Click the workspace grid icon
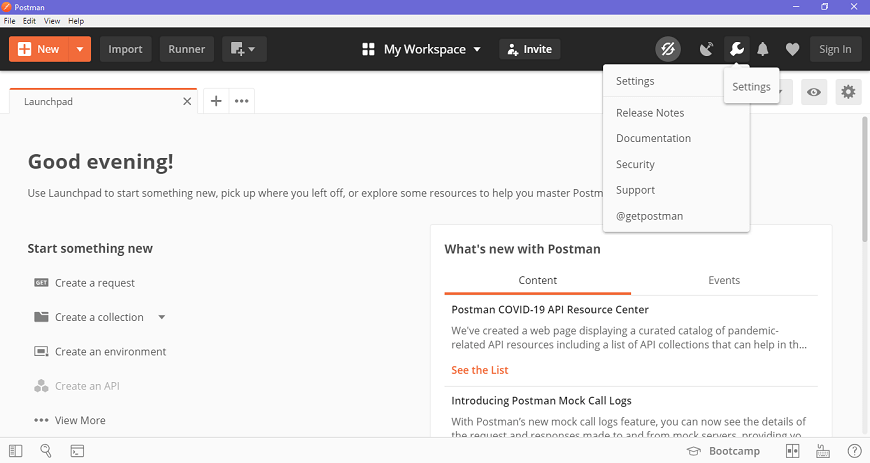This screenshot has width=870, height=463. (x=368, y=49)
